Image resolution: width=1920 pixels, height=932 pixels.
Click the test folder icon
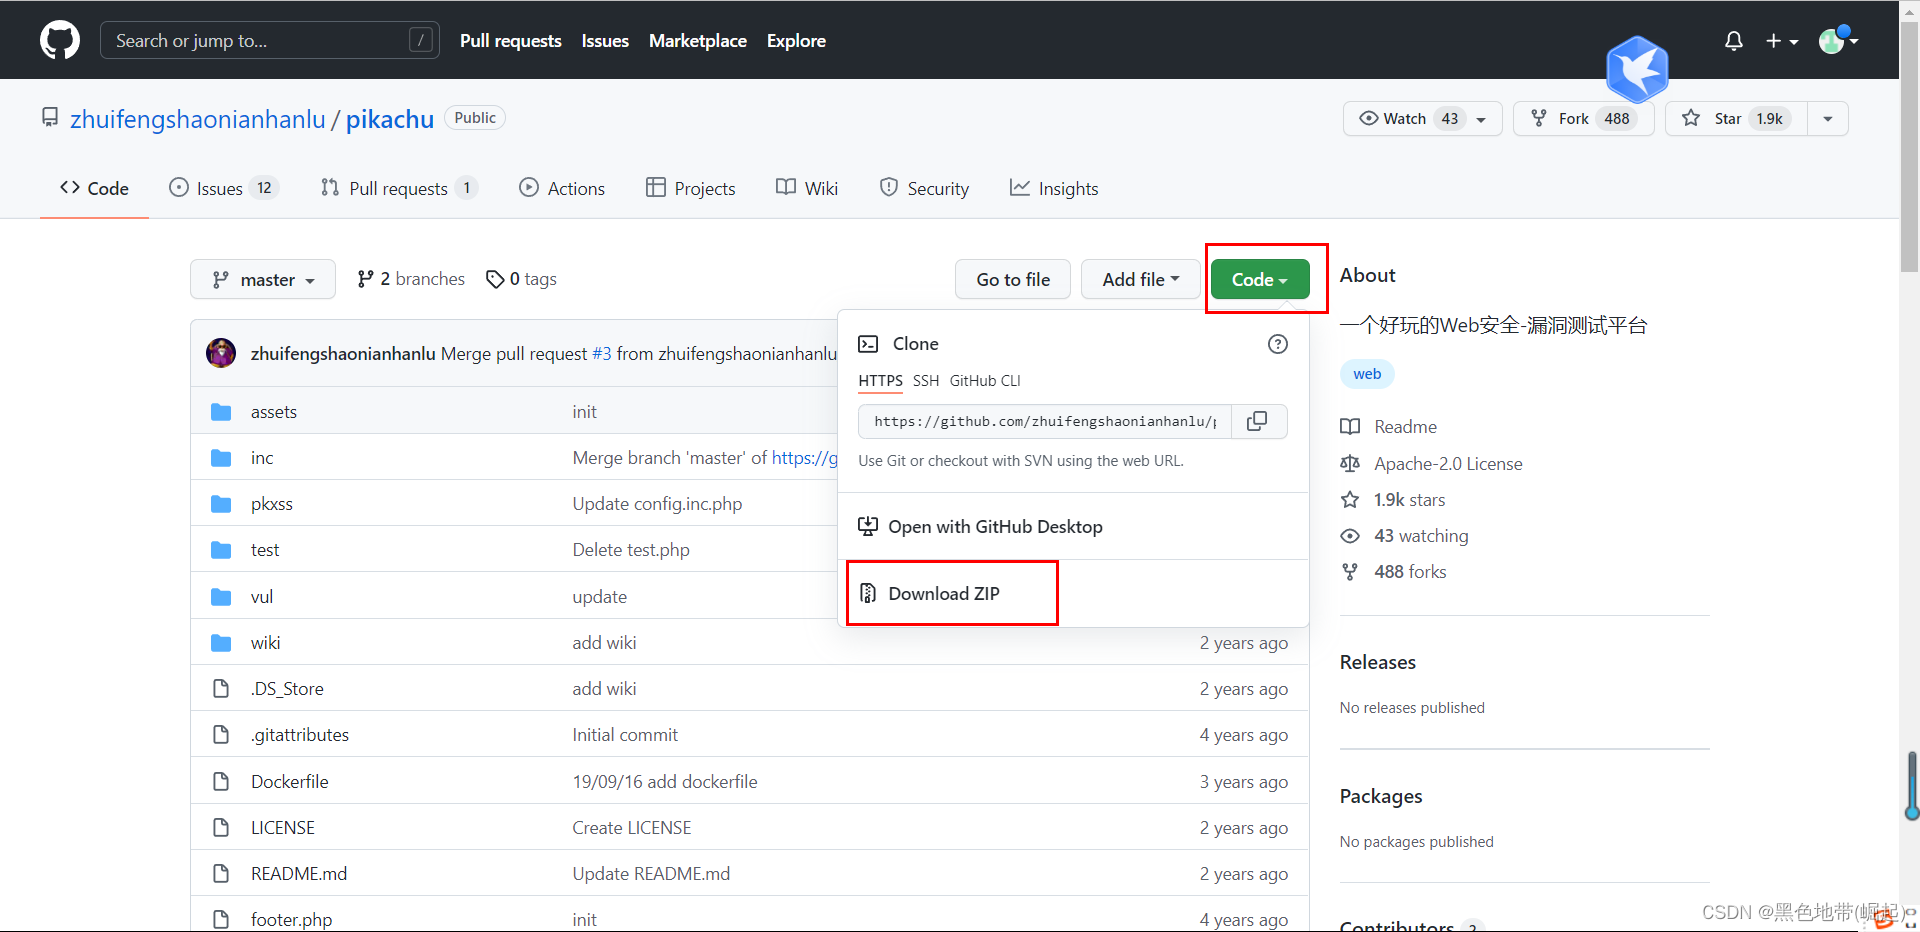tap(221, 550)
